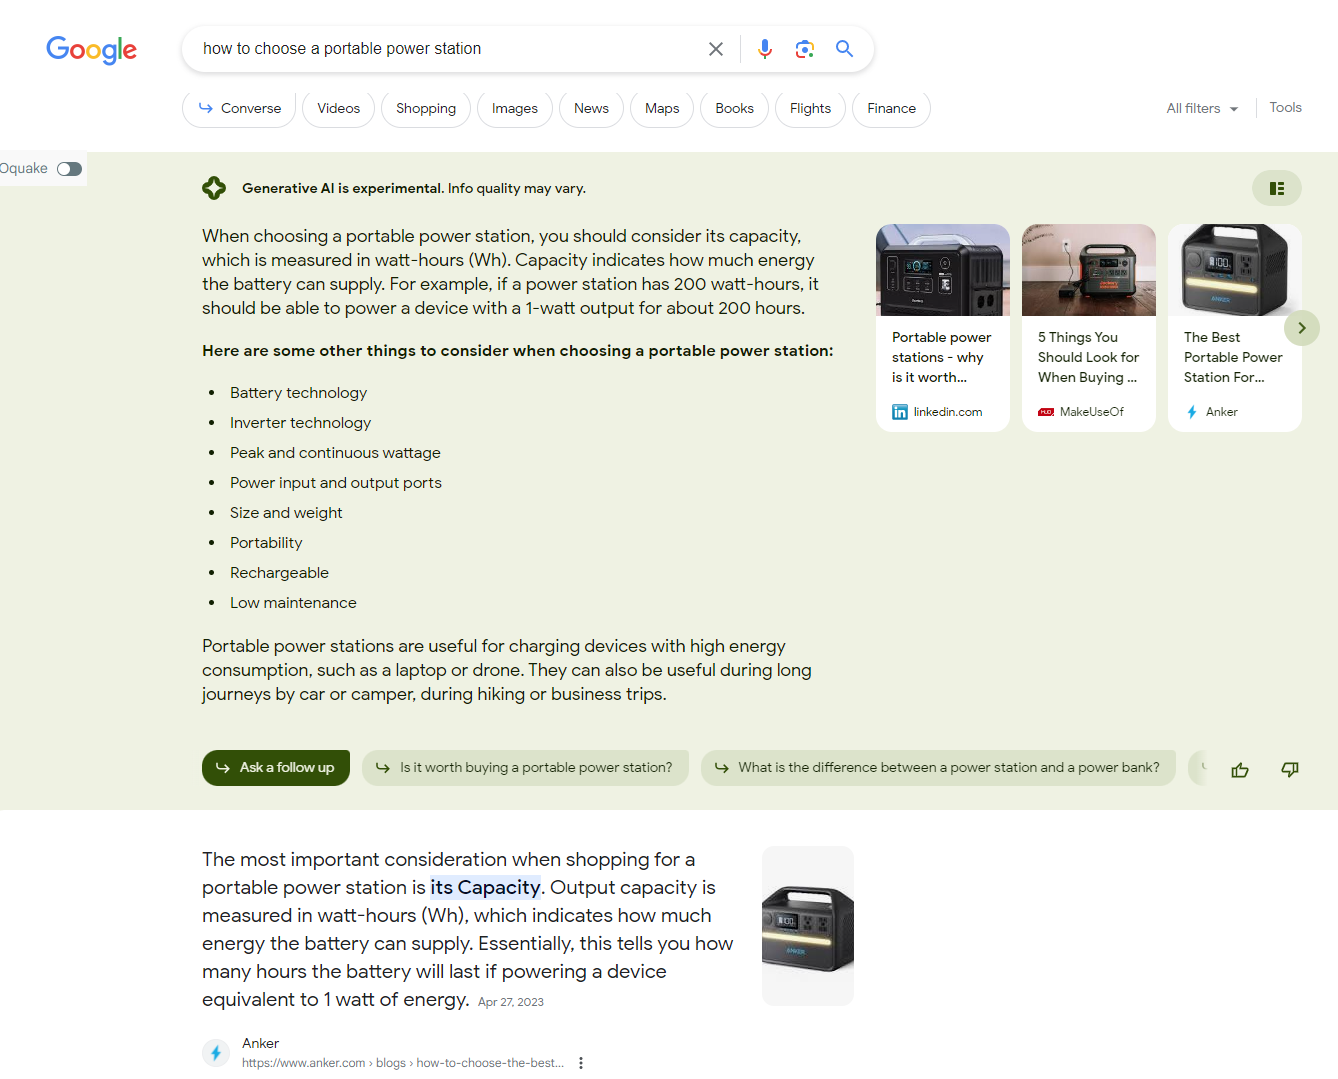Screen dimensions: 1338x1079
Task: Click the follow-up chip about buying worth
Action: pos(525,767)
